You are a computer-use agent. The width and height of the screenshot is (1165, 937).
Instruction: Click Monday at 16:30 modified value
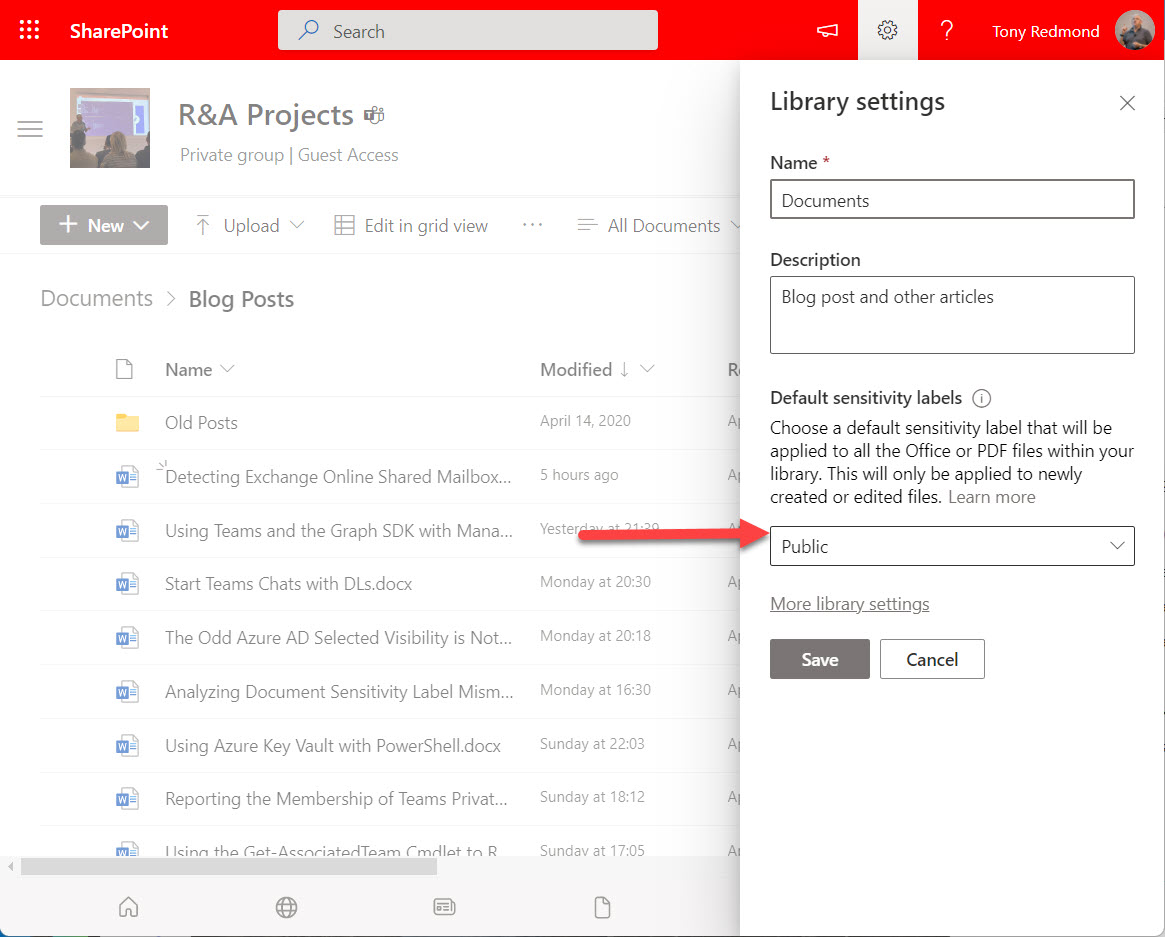[x=595, y=690]
